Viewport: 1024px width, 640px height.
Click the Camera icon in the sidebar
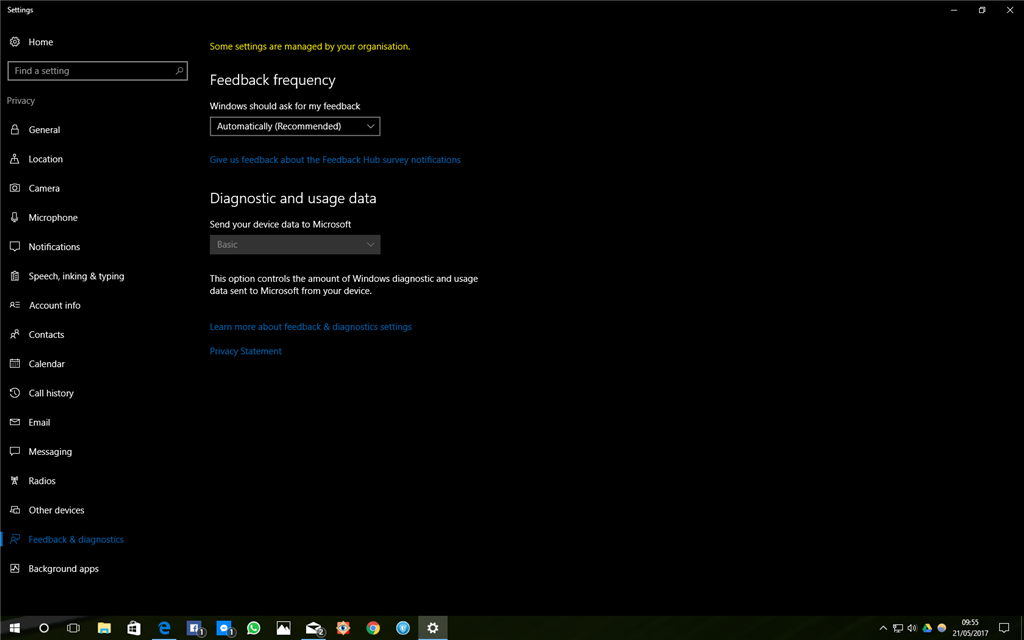(x=14, y=188)
